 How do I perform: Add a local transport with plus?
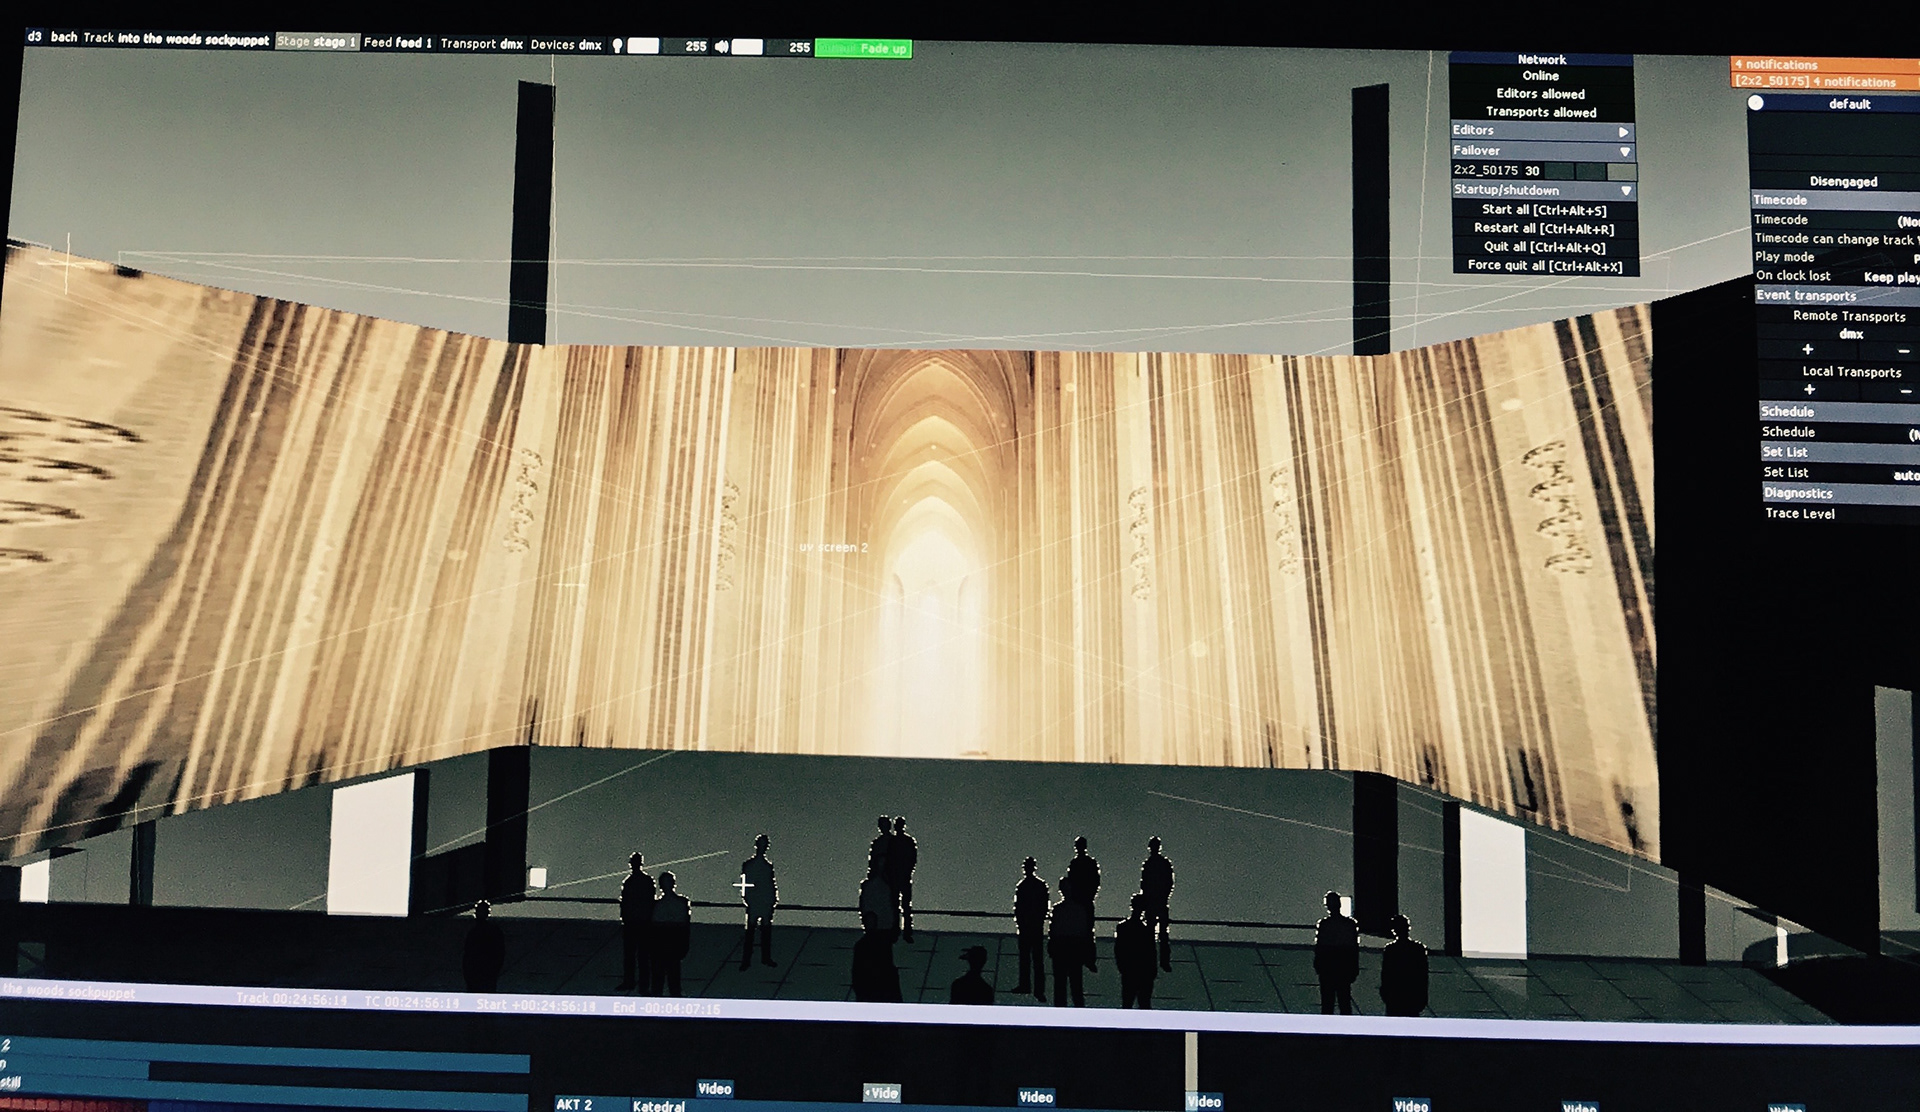(x=1809, y=390)
